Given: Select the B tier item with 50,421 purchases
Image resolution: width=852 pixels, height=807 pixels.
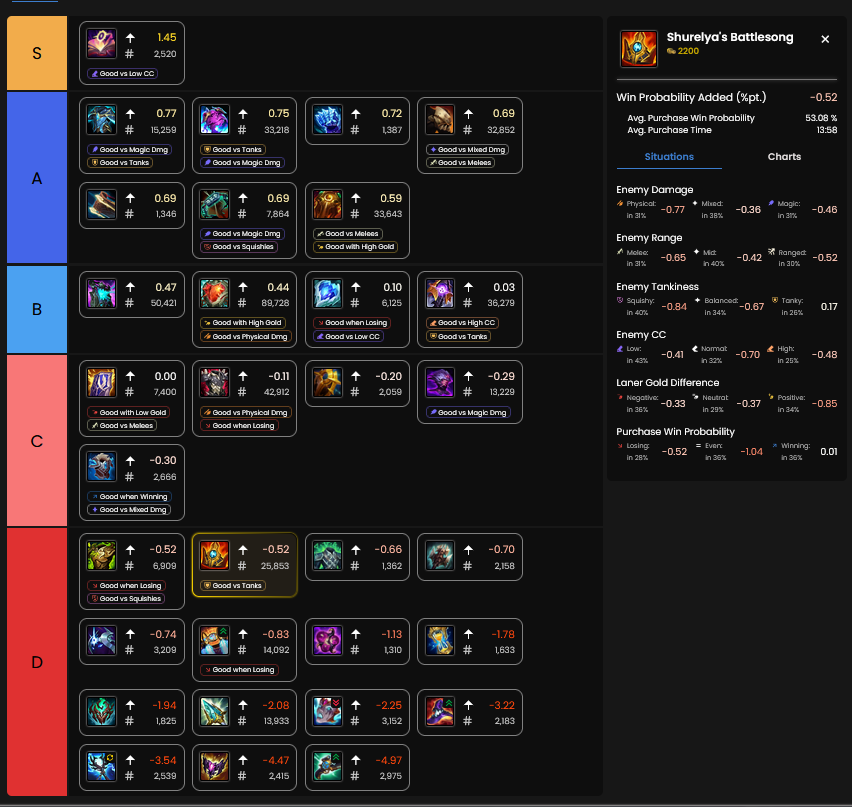Looking at the screenshot, I should (x=131, y=294).
